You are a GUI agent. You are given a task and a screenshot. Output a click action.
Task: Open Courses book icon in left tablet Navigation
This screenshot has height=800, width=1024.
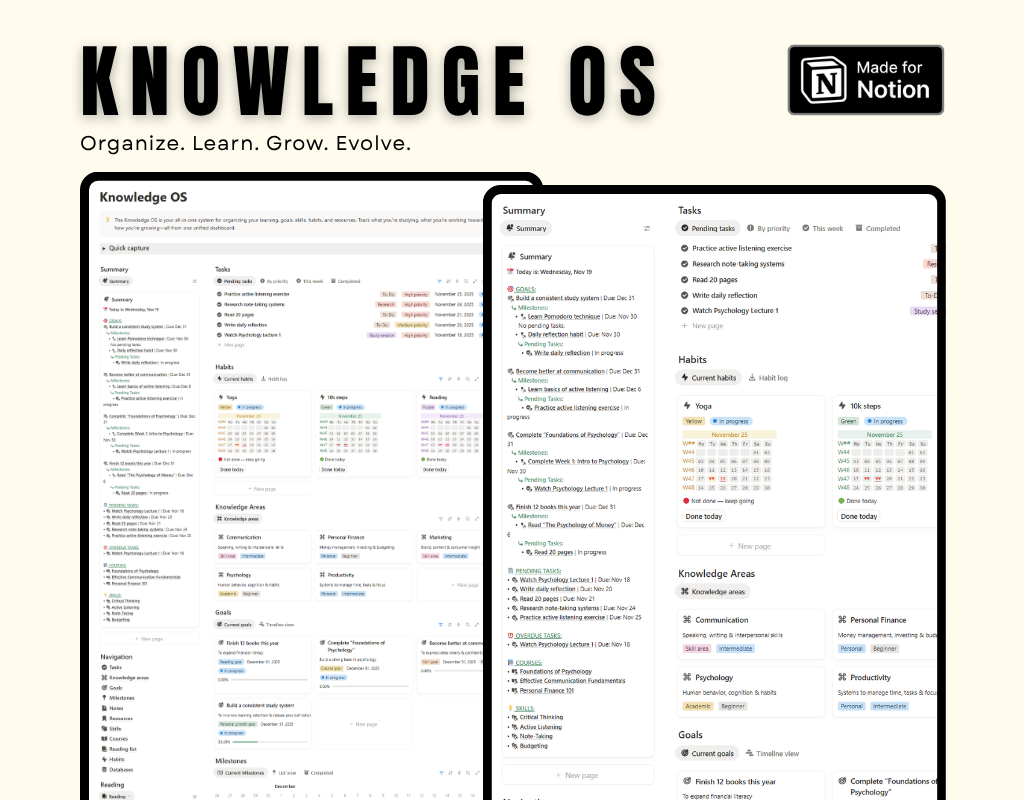point(104,739)
